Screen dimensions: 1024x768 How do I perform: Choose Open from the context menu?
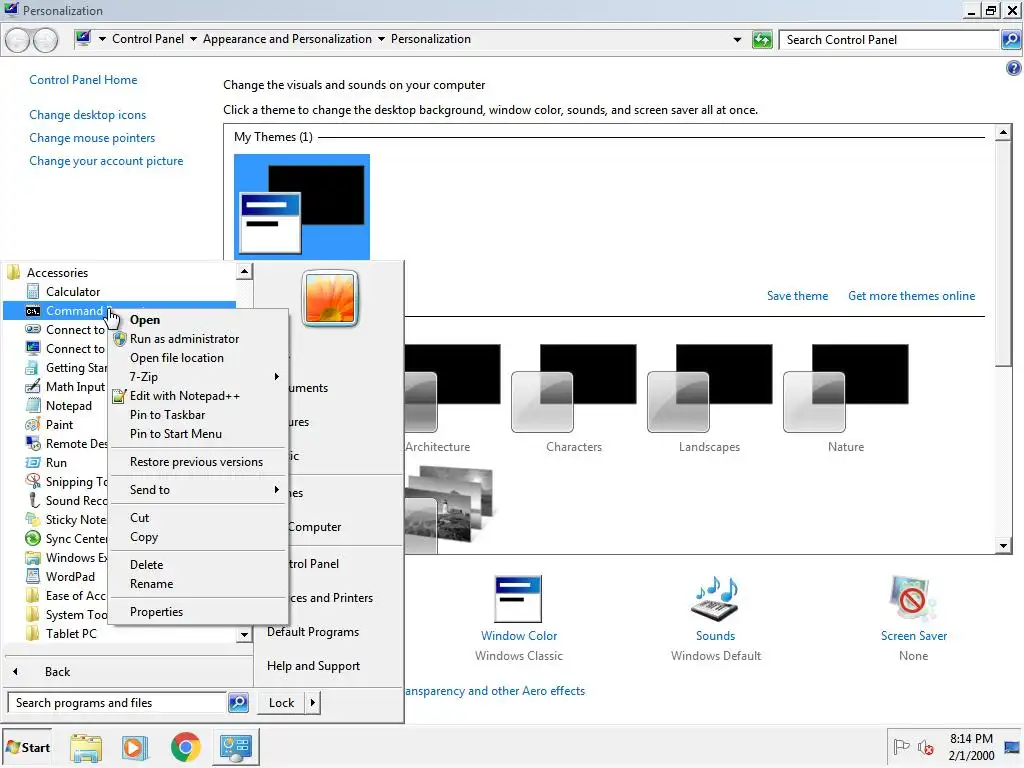pyautogui.click(x=144, y=320)
